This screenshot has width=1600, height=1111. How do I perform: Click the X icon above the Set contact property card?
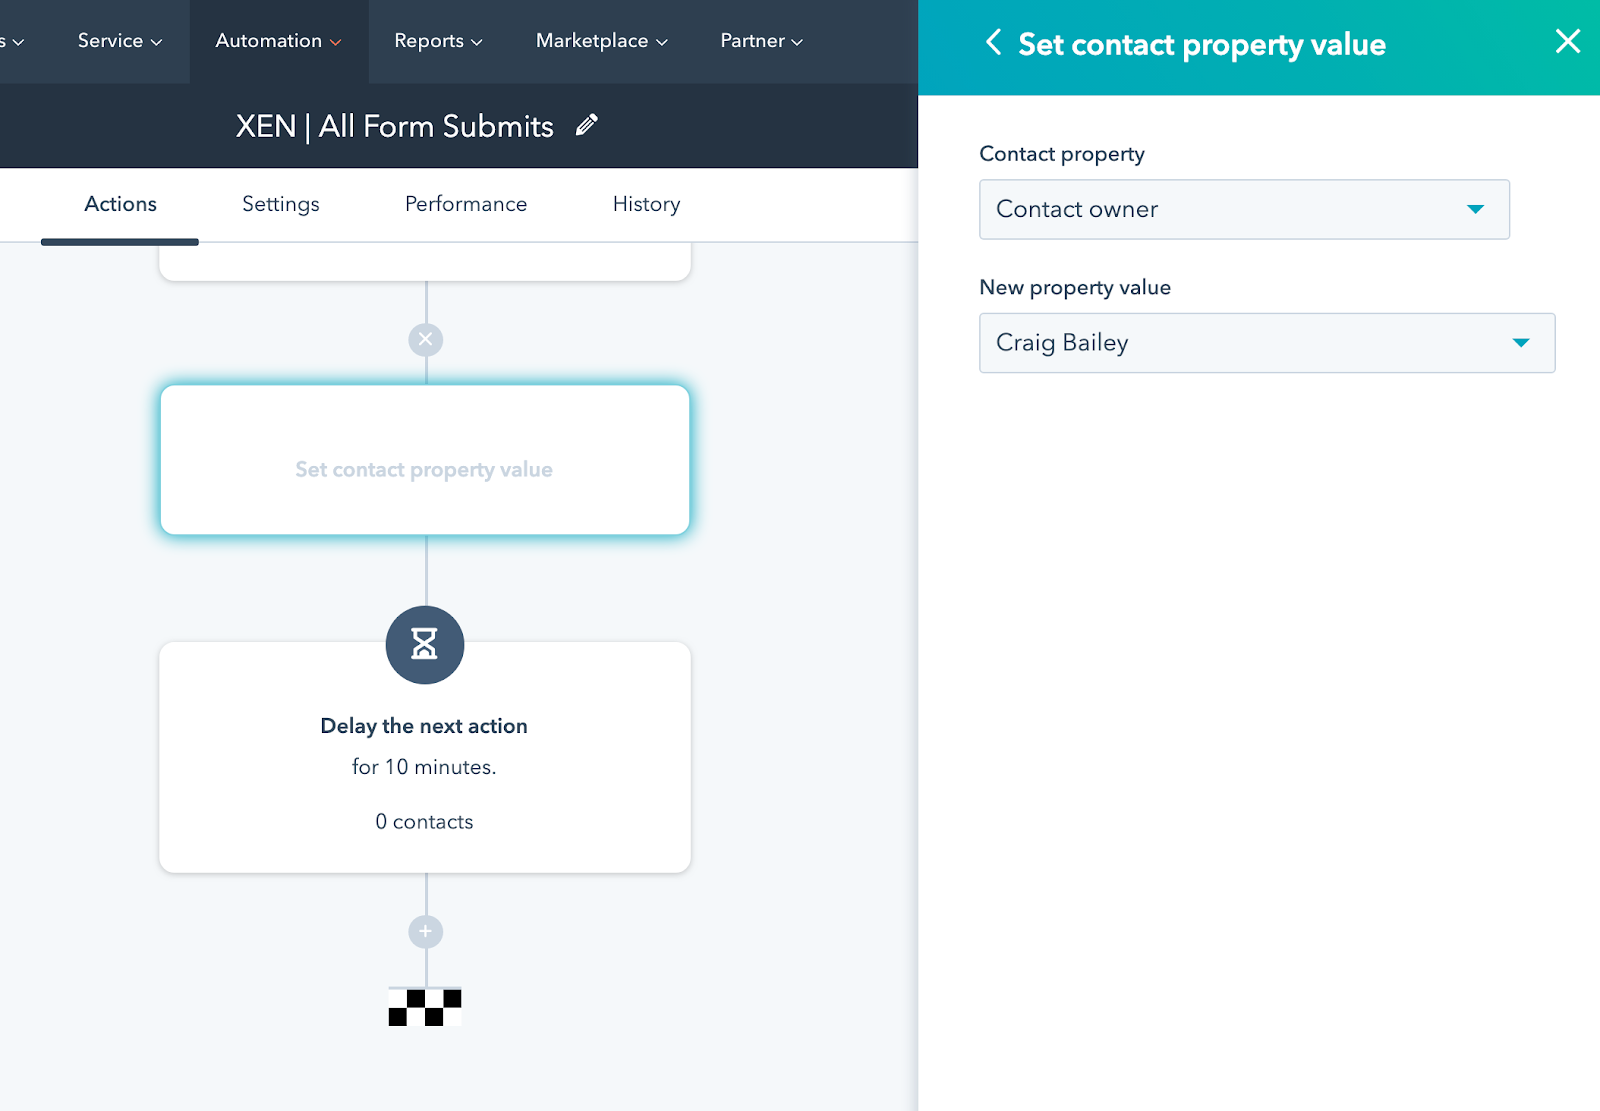tap(425, 339)
